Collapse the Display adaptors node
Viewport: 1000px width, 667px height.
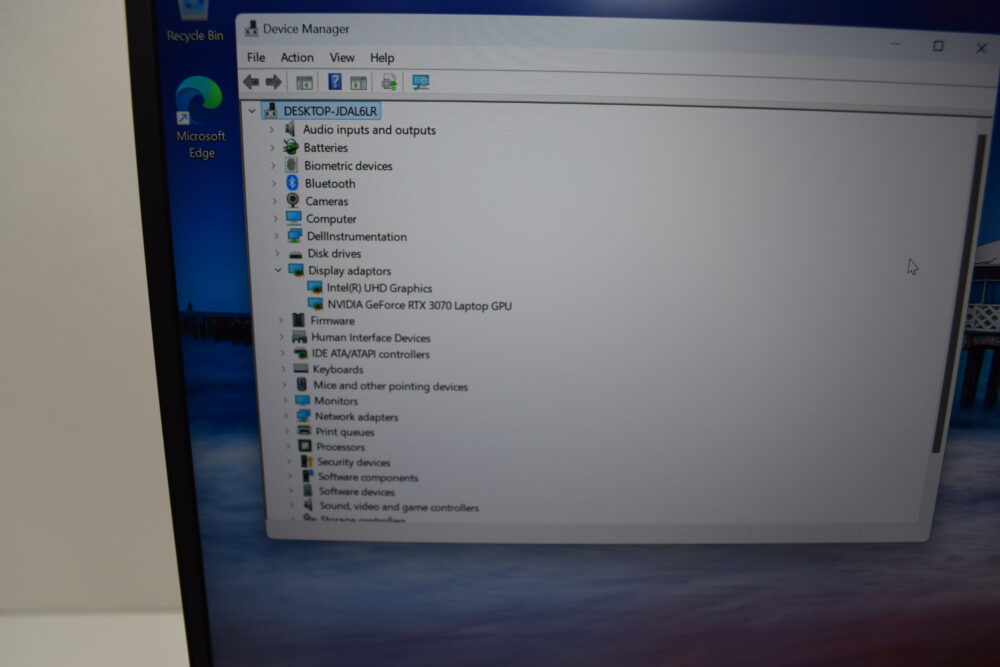click(278, 270)
